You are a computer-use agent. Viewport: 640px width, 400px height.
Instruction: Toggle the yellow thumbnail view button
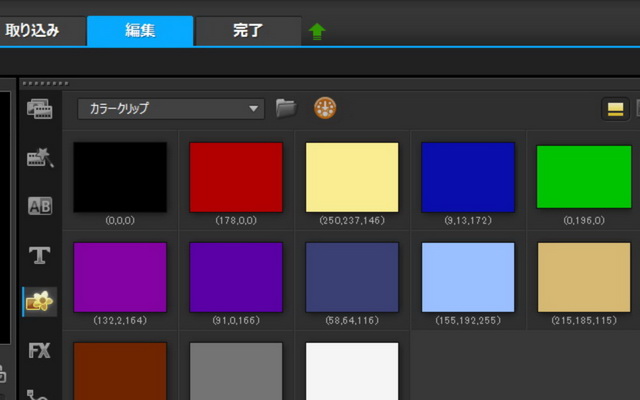click(614, 109)
